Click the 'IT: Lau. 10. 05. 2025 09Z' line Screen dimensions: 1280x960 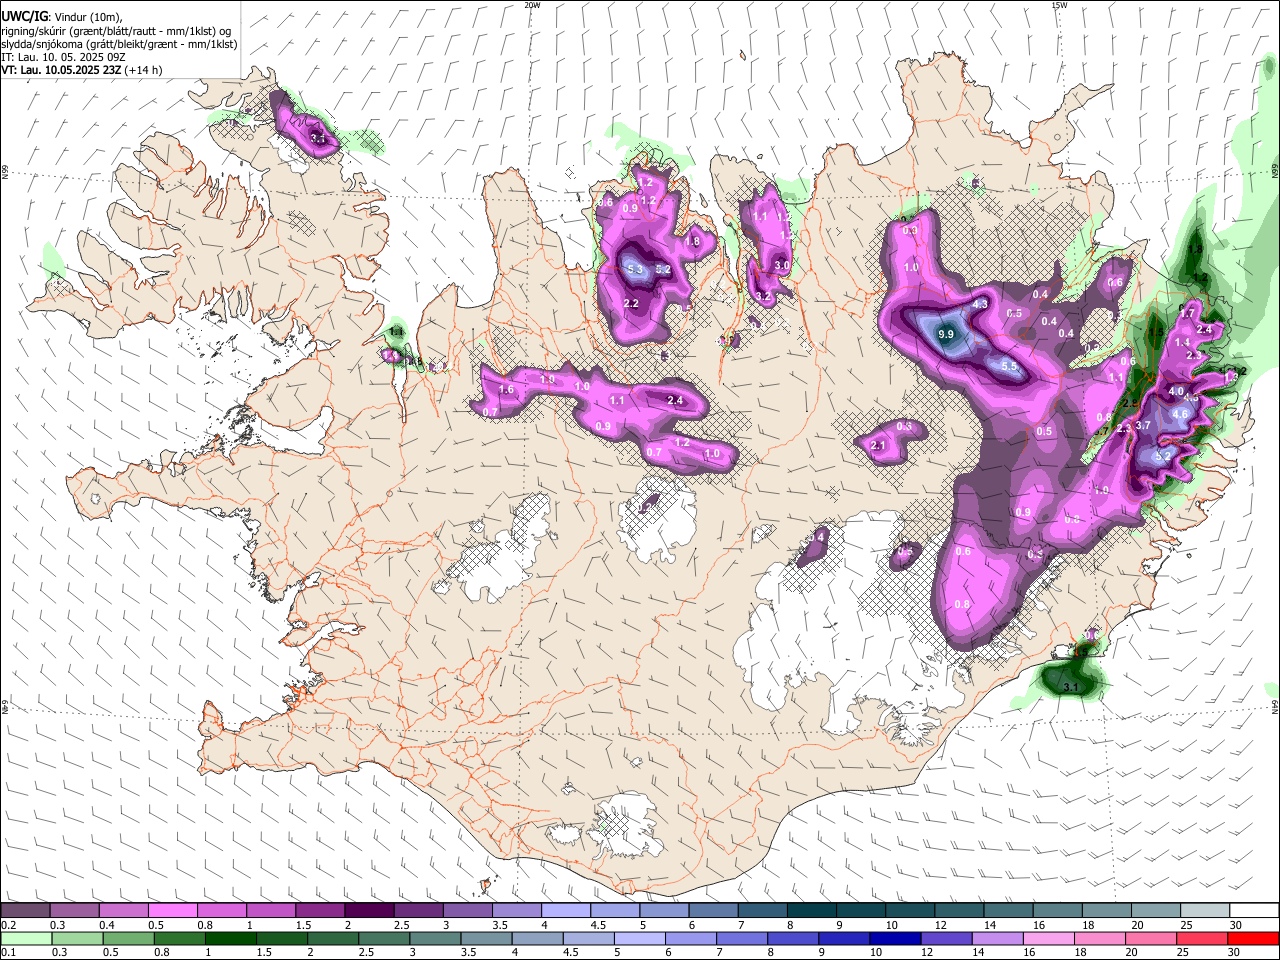point(63,57)
